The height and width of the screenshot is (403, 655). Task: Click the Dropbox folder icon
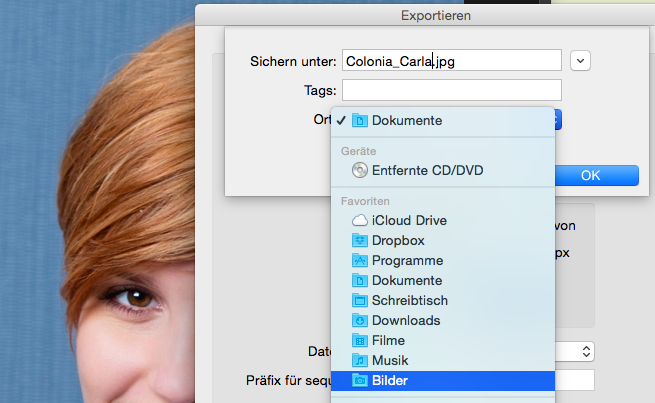pos(360,240)
